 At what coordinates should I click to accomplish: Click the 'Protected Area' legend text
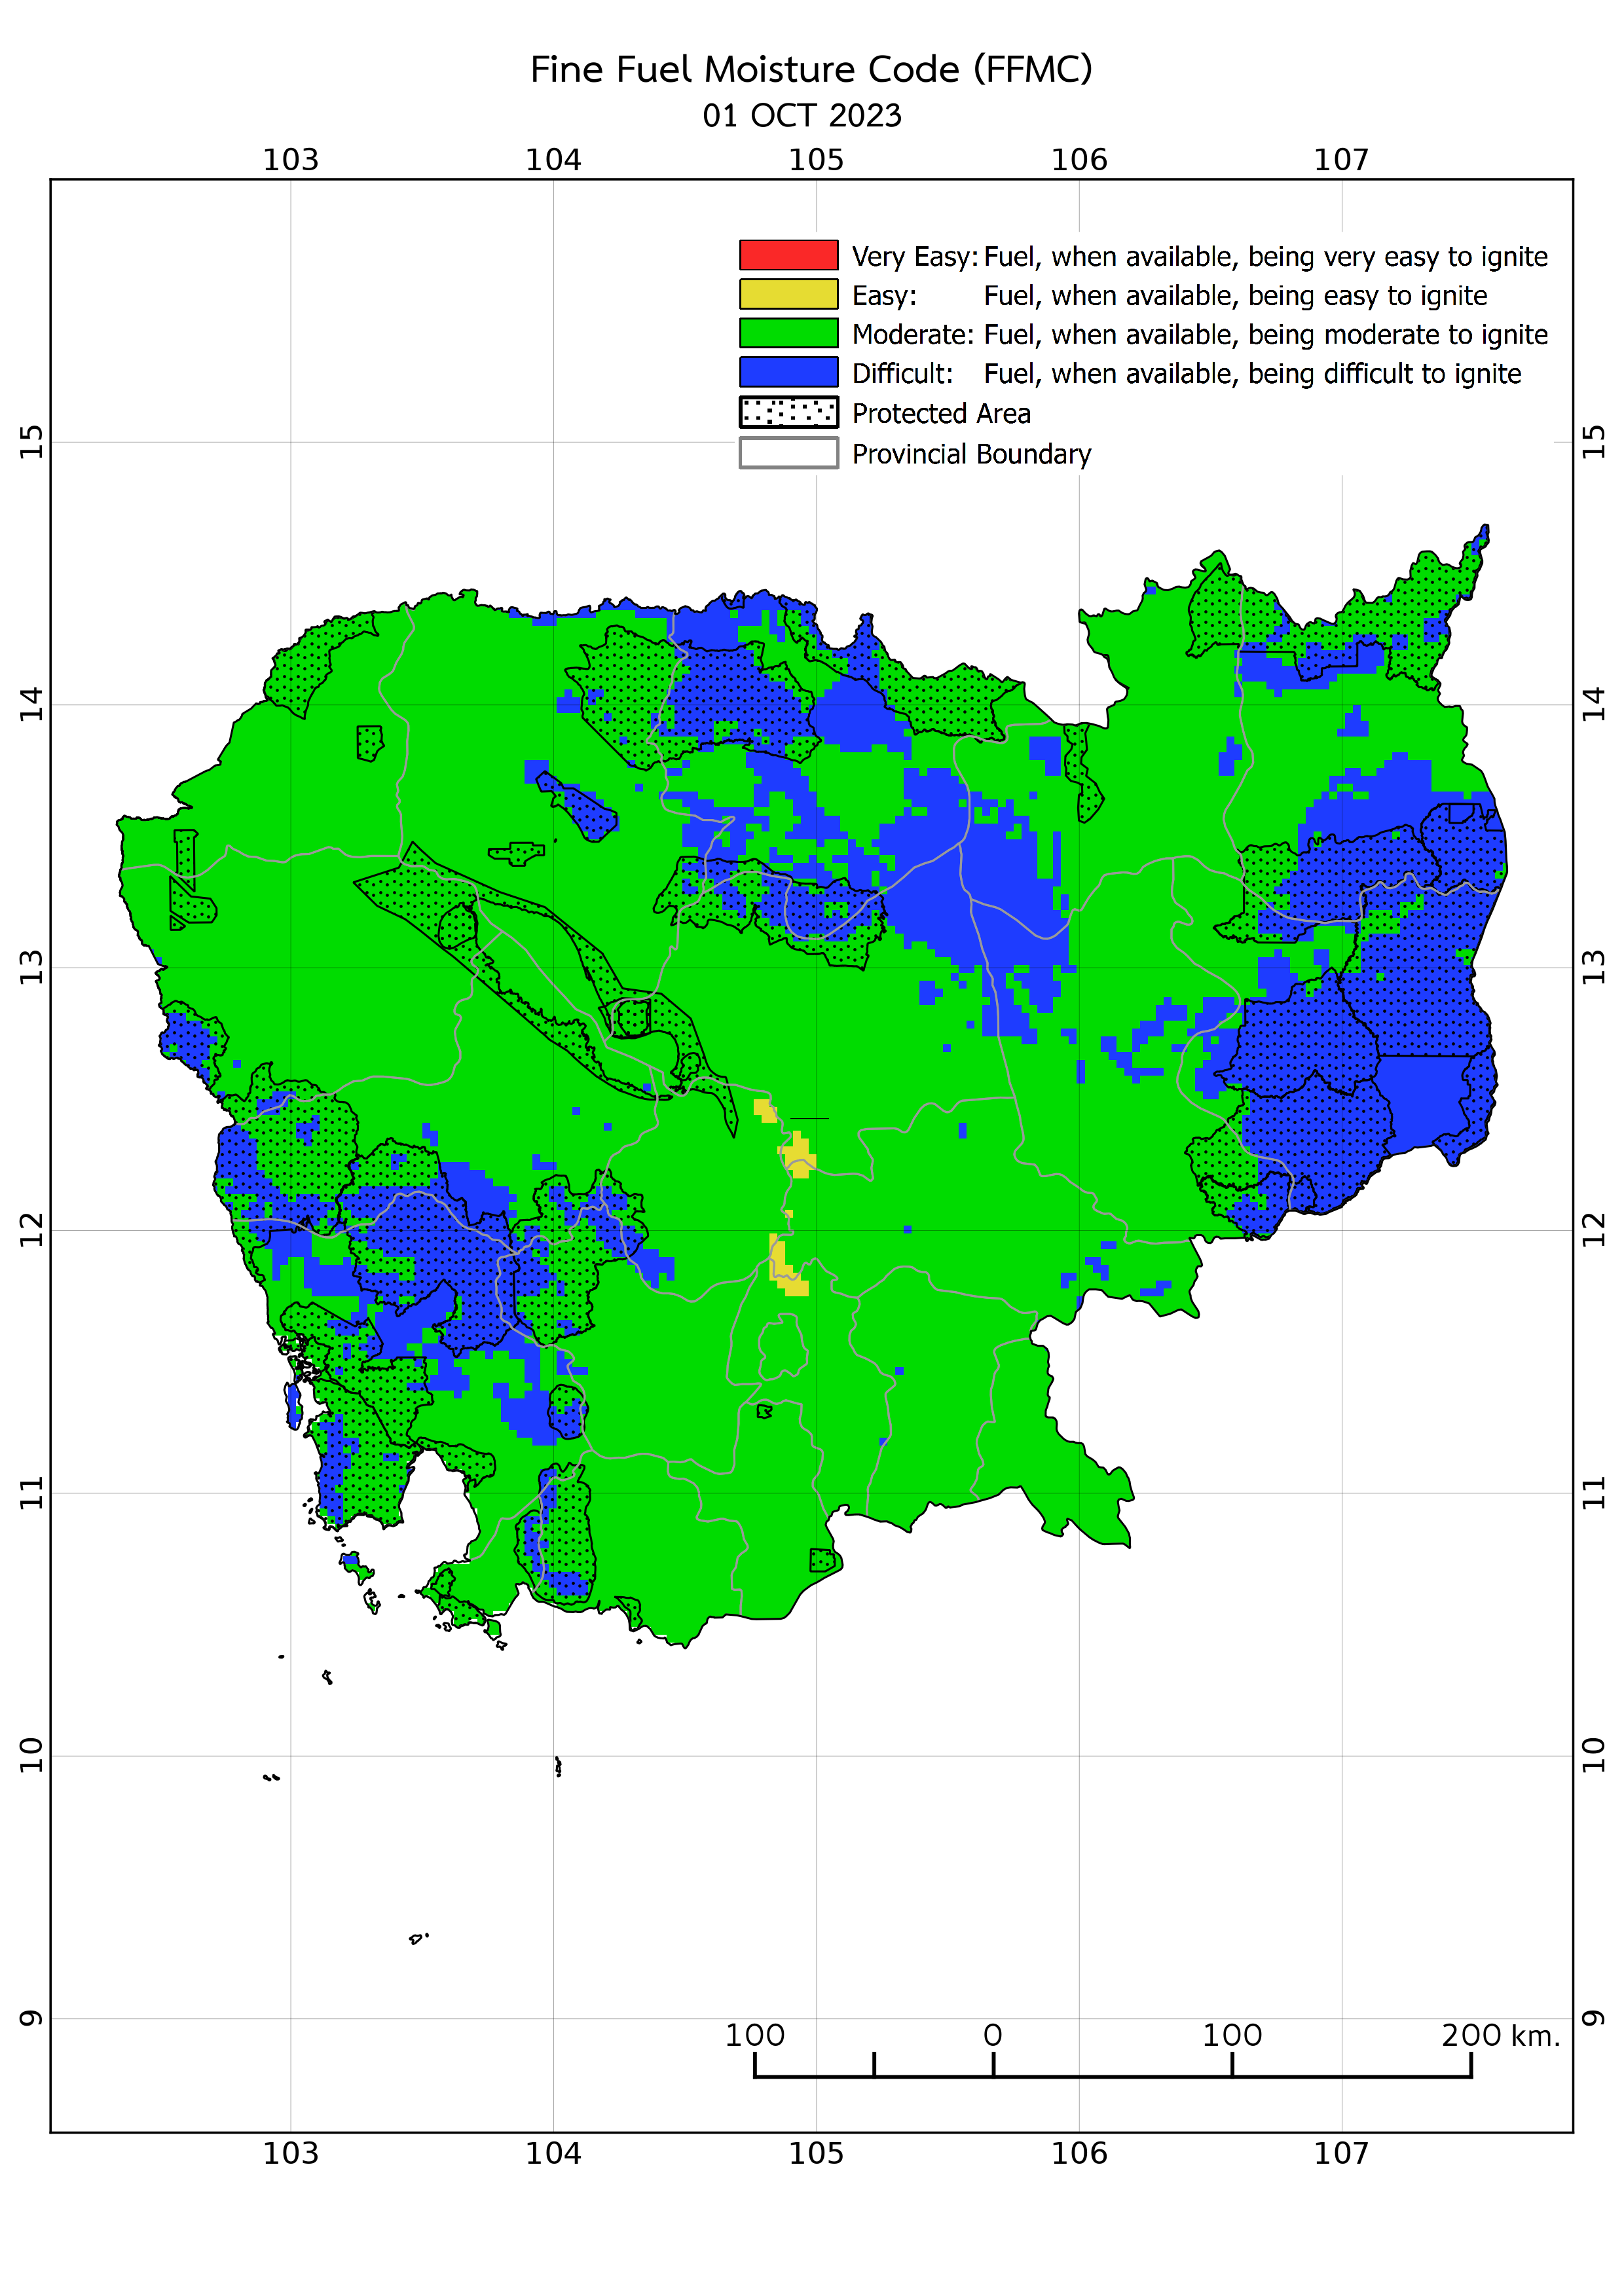point(941,414)
